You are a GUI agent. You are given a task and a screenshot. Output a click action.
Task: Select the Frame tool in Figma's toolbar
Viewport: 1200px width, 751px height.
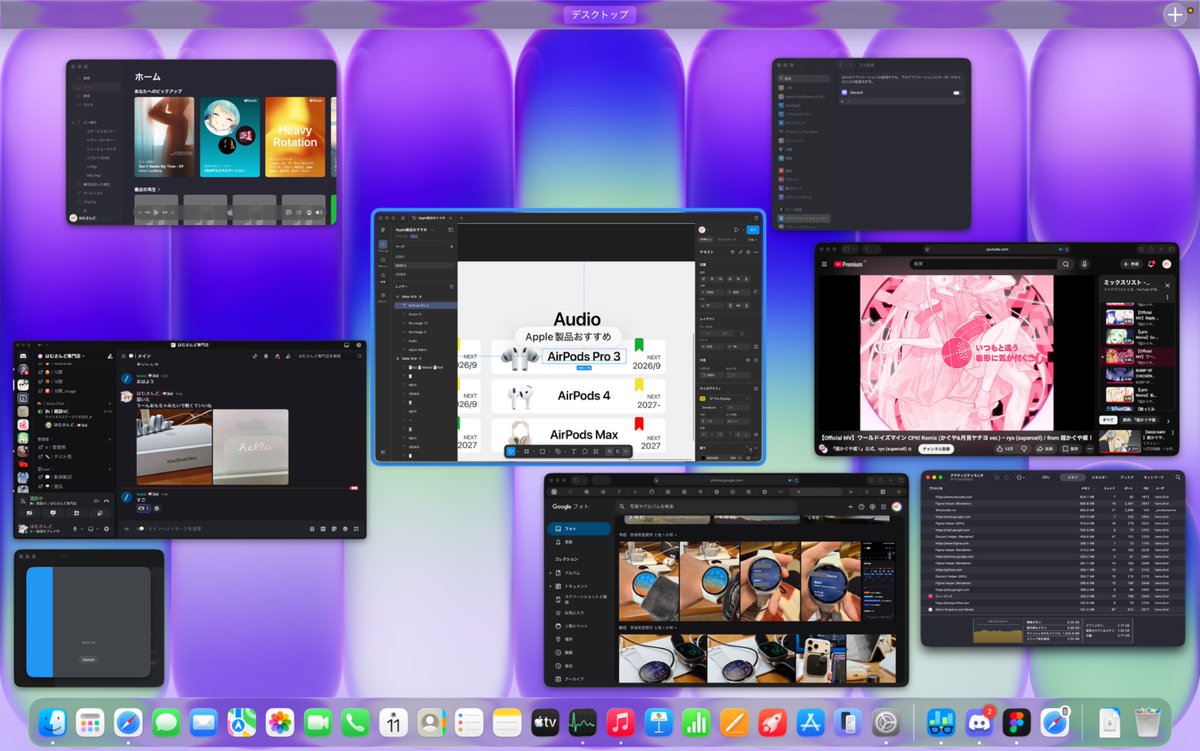click(x=526, y=451)
